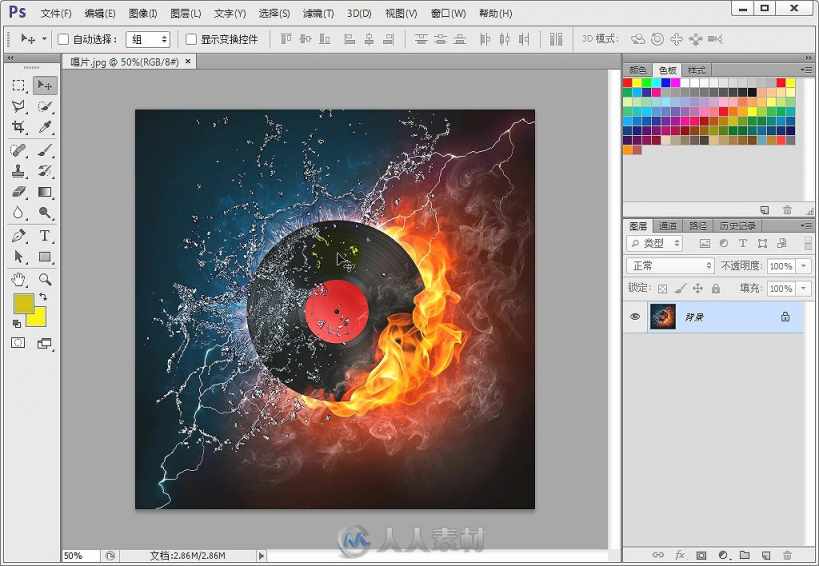The image size is (819, 566).
Task: Switch to the Paths tab
Action: pyautogui.click(x=698, y=226)
